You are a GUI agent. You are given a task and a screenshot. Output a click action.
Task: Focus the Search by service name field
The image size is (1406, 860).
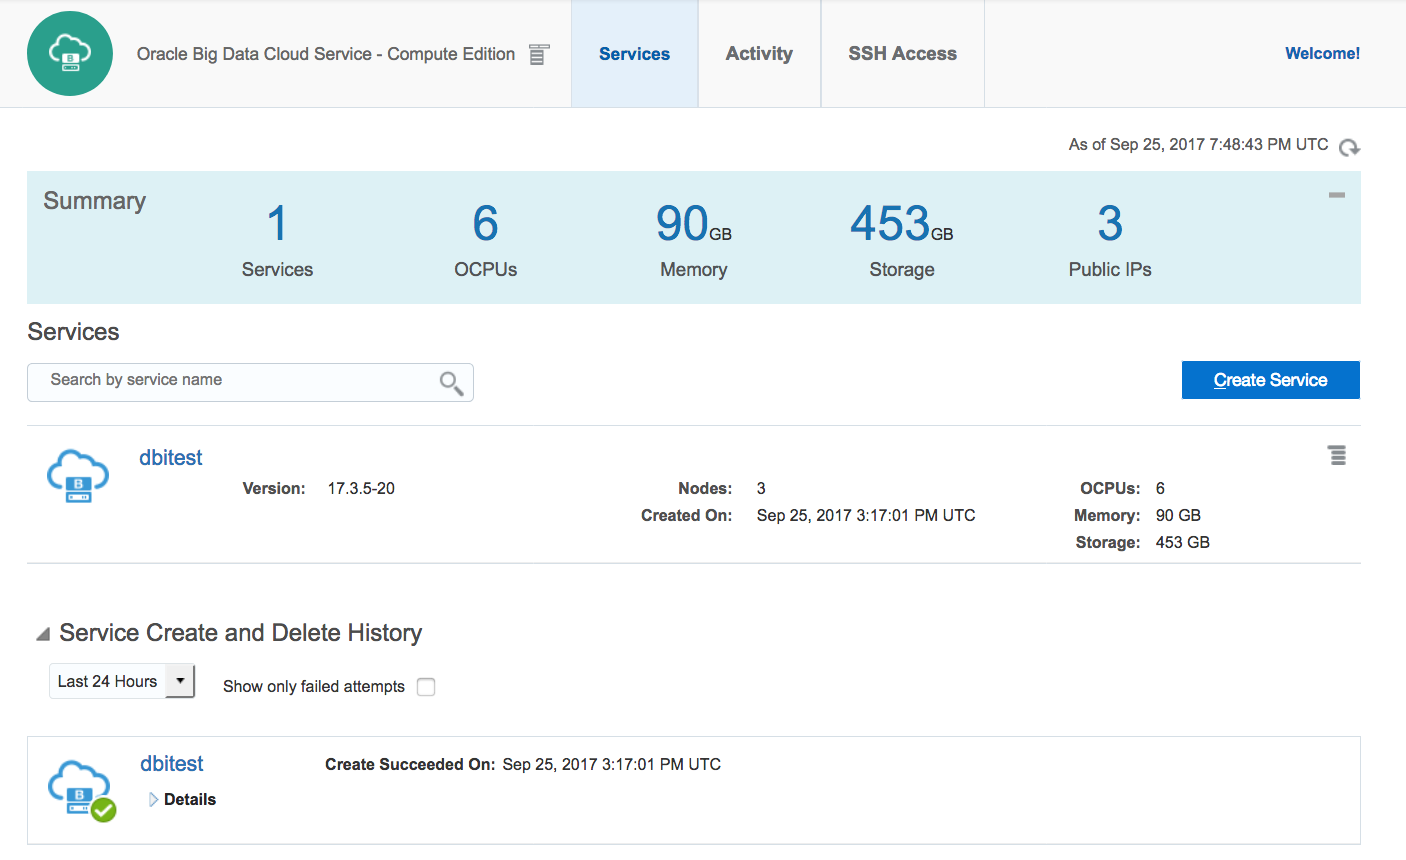tap(250, 382)
